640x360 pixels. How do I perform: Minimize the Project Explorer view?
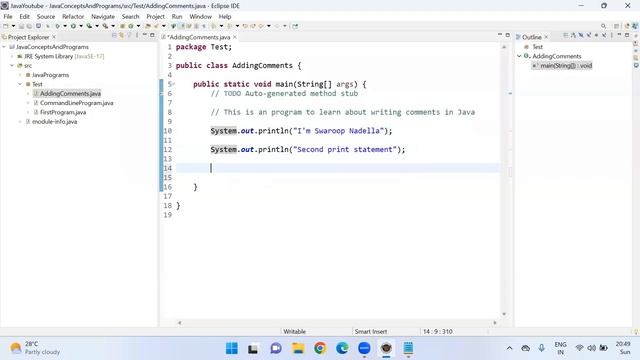(144, 35)
